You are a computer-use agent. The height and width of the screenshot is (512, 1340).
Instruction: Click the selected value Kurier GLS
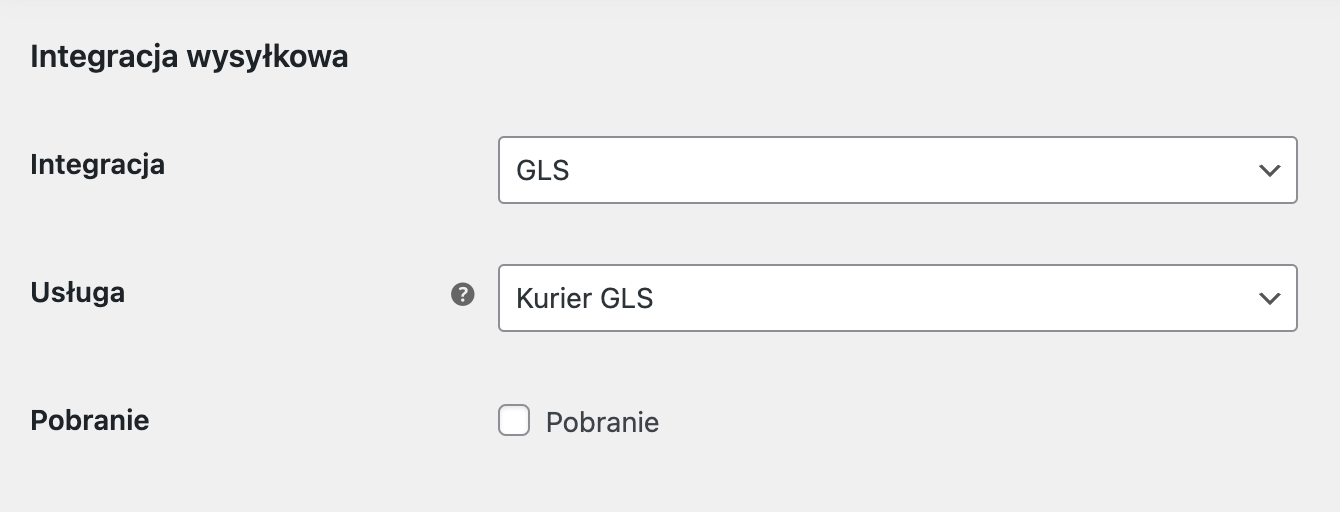pos(585,299)
